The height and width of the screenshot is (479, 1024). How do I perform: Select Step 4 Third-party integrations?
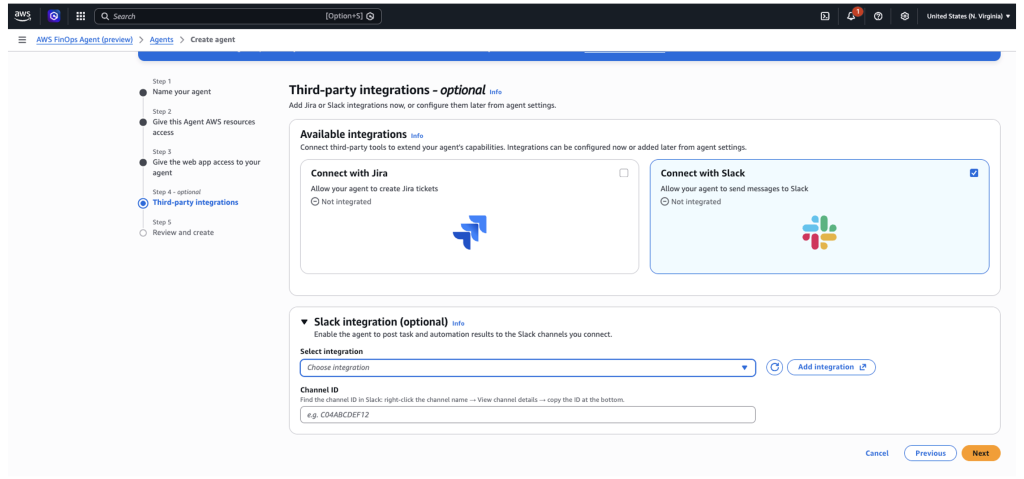pyautogui.click(x=195, y=203)
